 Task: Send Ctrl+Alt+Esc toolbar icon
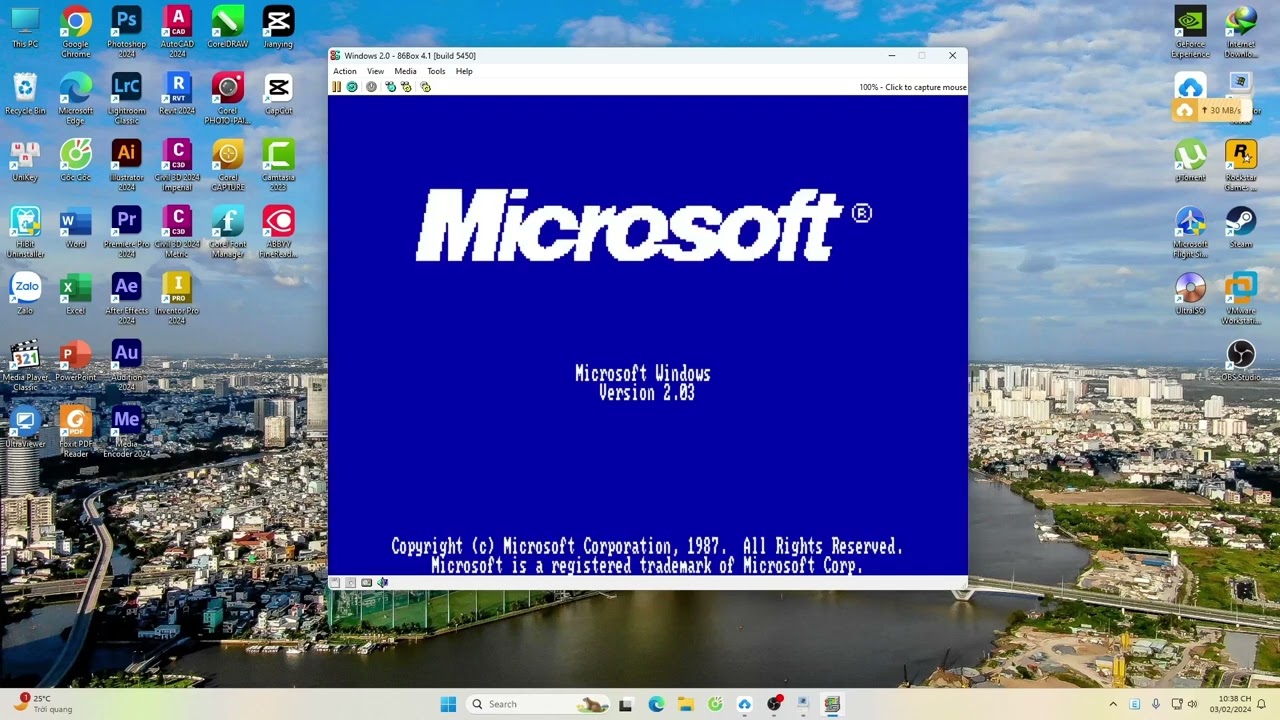point(406,87)
